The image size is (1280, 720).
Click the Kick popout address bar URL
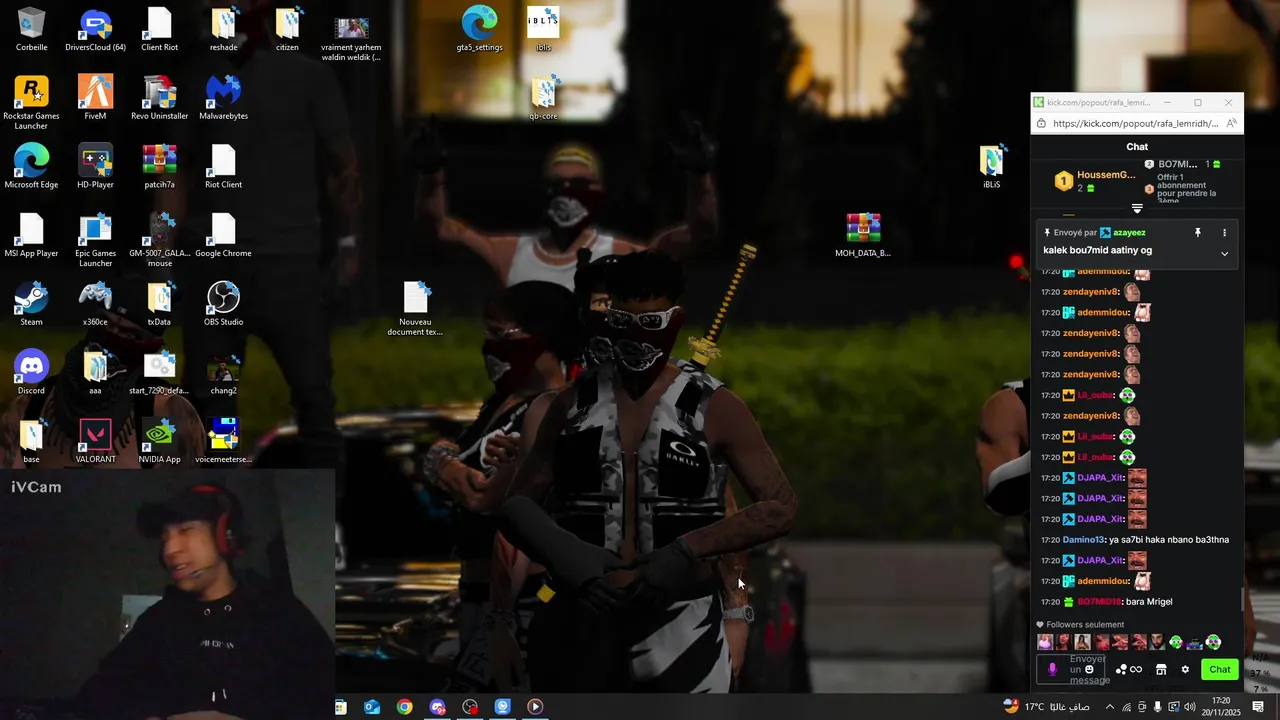coord(1135,124)
